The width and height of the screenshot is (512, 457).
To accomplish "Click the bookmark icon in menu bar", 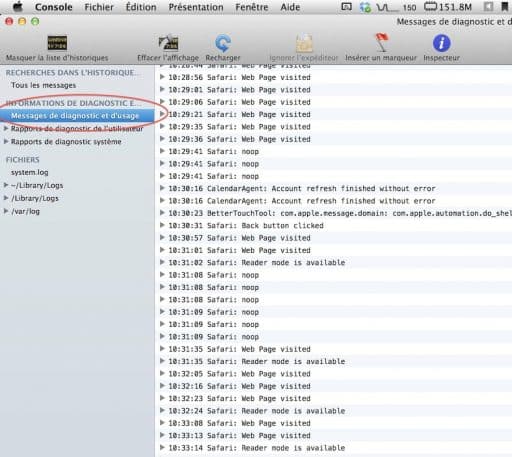I will [505, 7].
